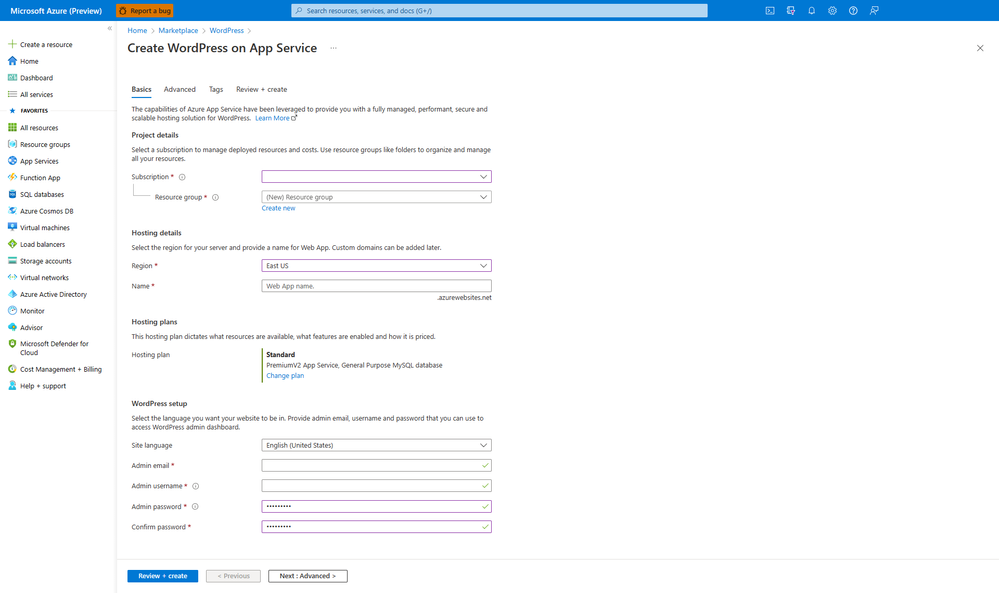Image resolution: width=999 pixels, height=593 pixels.
Task: Click the Confirm password field
Action: point(377,527)
